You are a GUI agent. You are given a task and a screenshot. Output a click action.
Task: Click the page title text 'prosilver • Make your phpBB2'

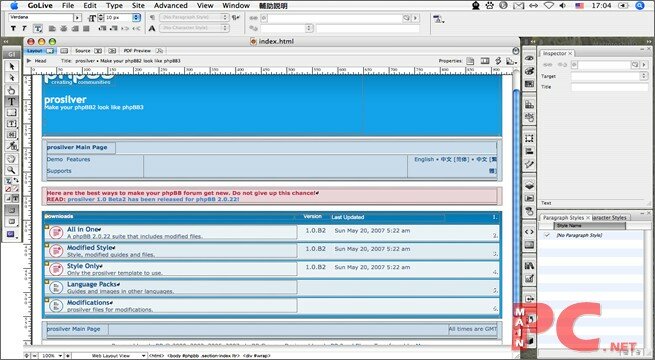128,61
